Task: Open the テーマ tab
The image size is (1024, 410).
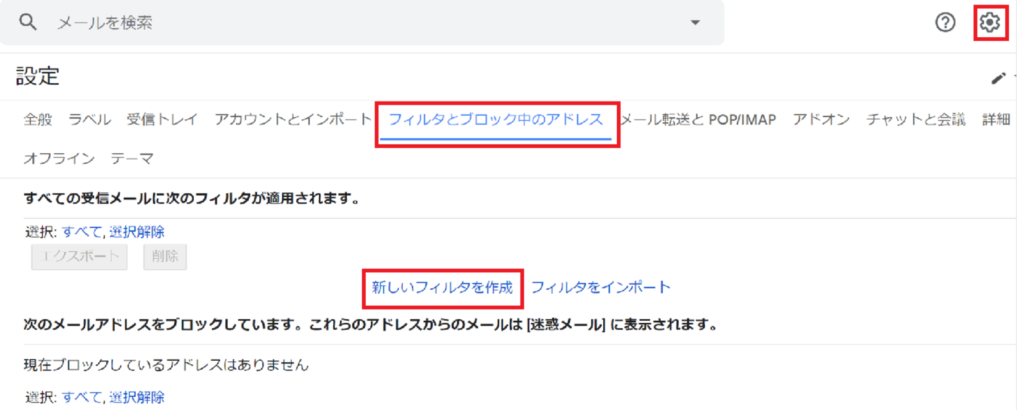Action: [x=132, y=159]
